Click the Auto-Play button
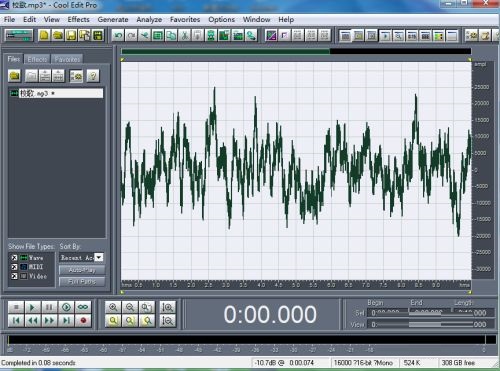This screenshot has width=500, height=371. [x=82, y=270]
